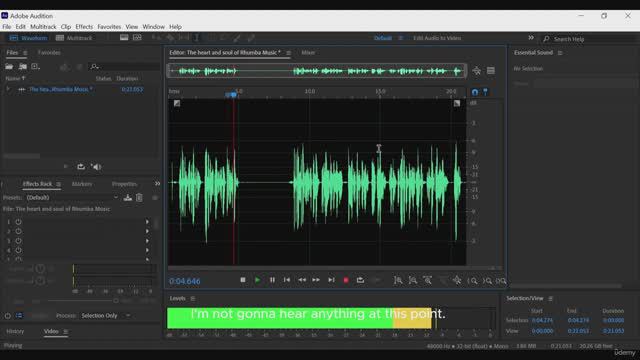The image size is (640, 360).
Task: Click new file icon in Files panel
Action: click(36, 67)
